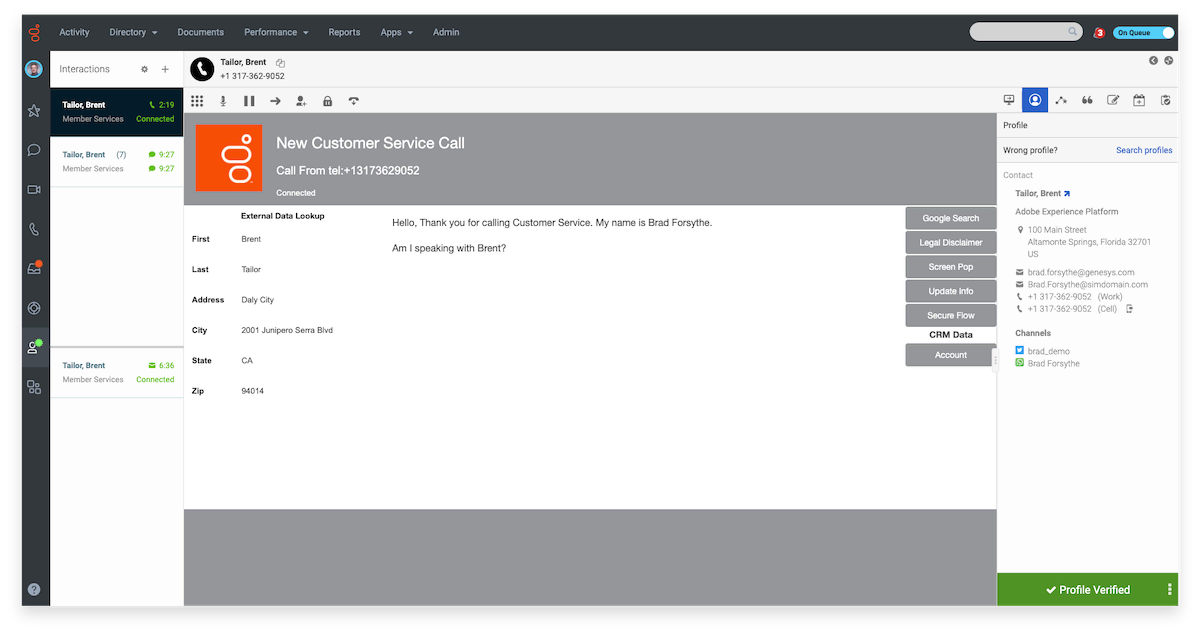Open the schedule callback calendar icon
Image resolution: width=1200 pixels, height=635 pixels.
[x=1139, y=100]
